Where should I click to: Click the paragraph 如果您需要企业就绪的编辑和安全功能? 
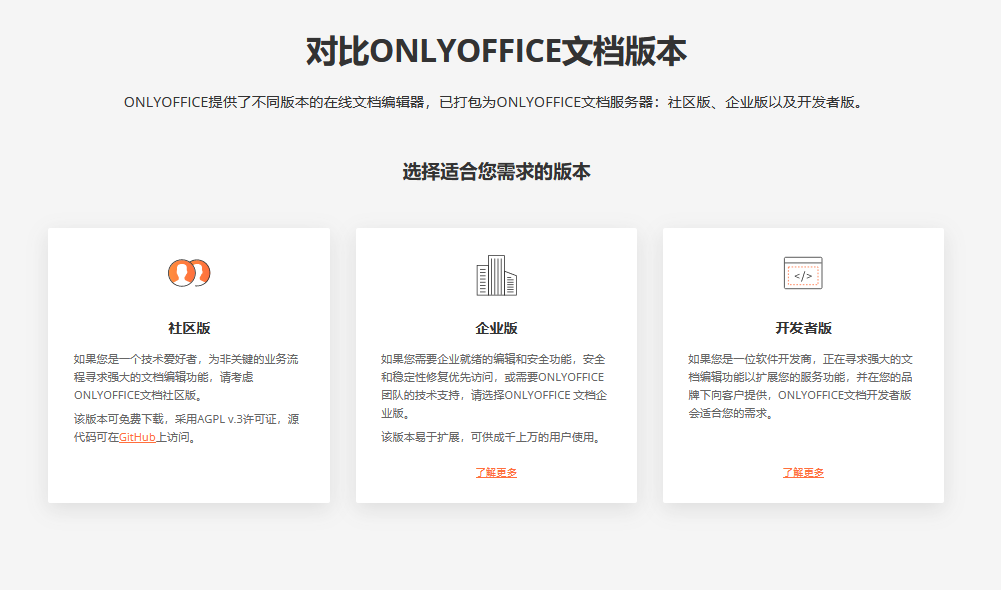[x=494, y=386]
